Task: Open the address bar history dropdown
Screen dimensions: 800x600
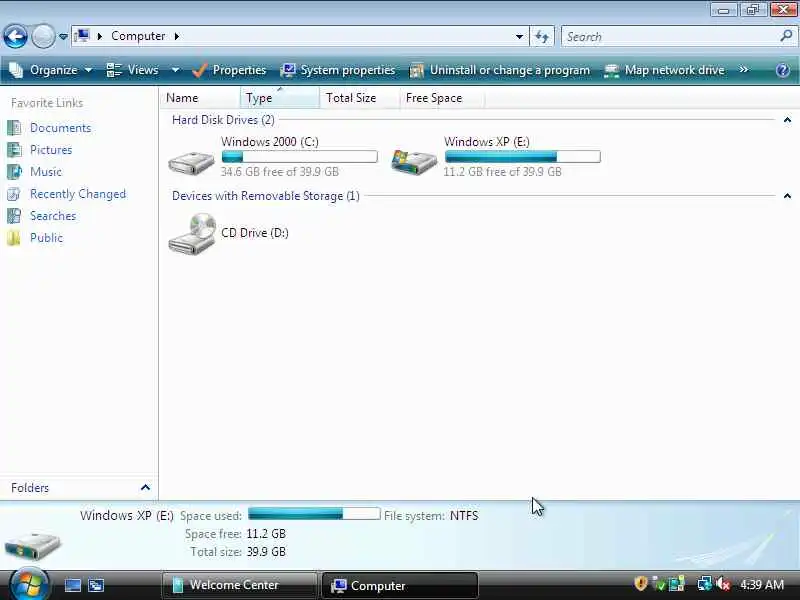Action: pos(519,36)
